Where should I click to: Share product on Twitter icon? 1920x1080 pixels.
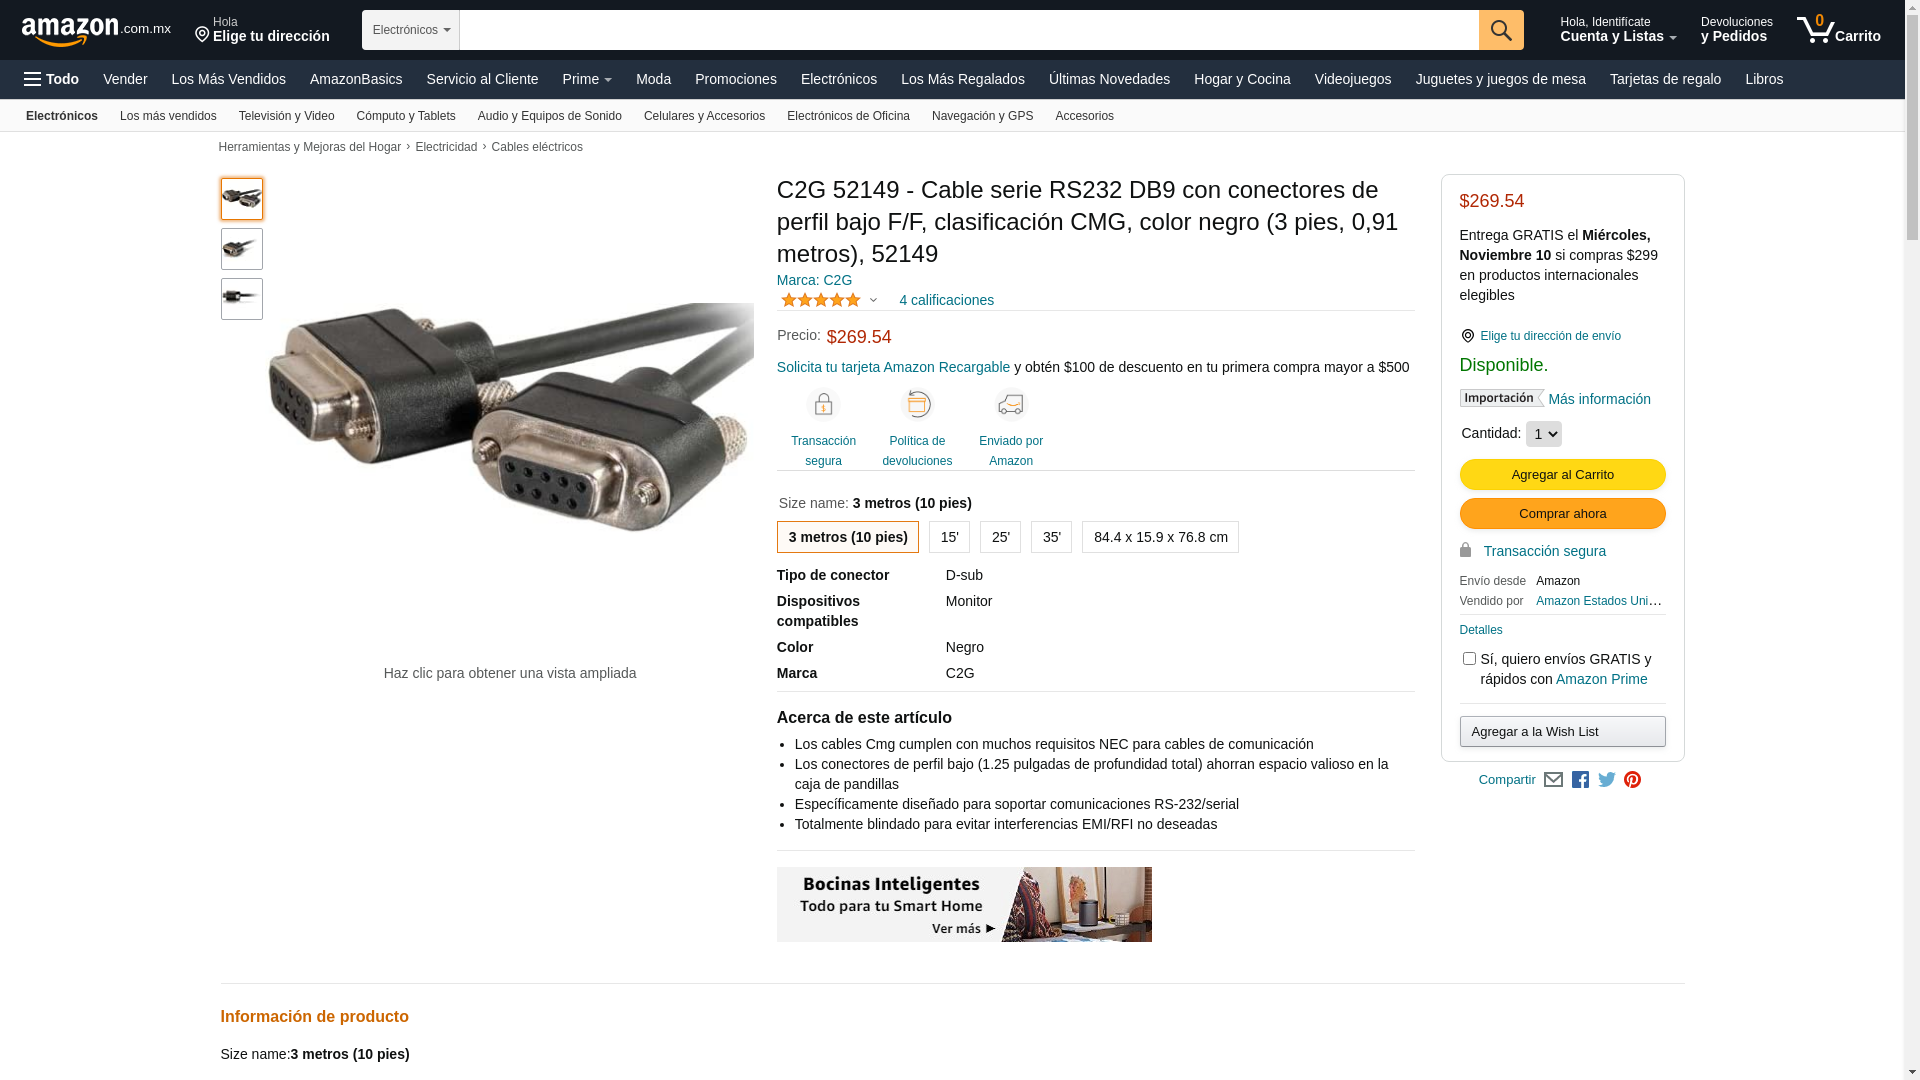(x=1607, y=780)
